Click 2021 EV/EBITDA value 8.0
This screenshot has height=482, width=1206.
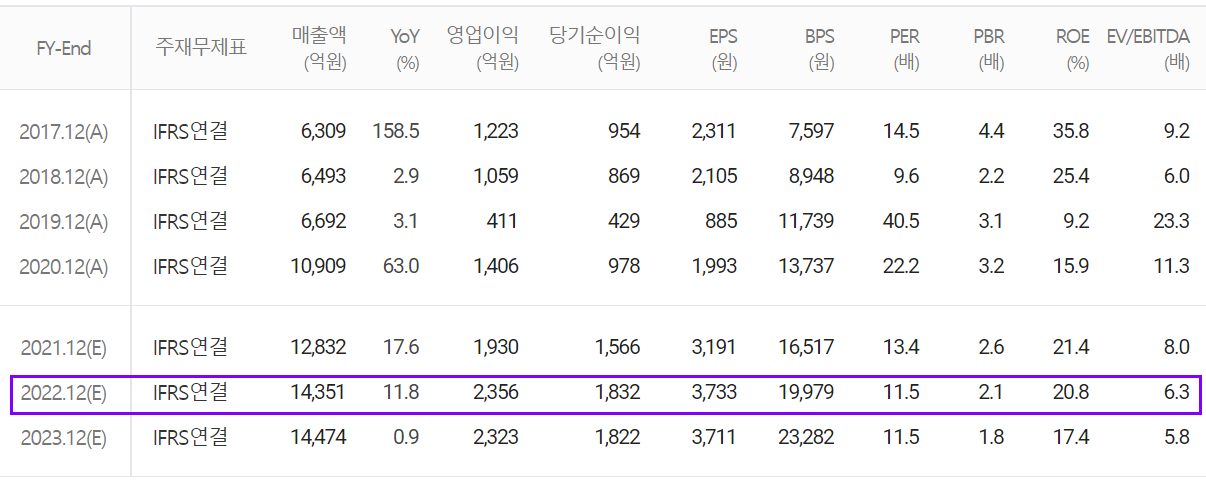[1176, 347]
